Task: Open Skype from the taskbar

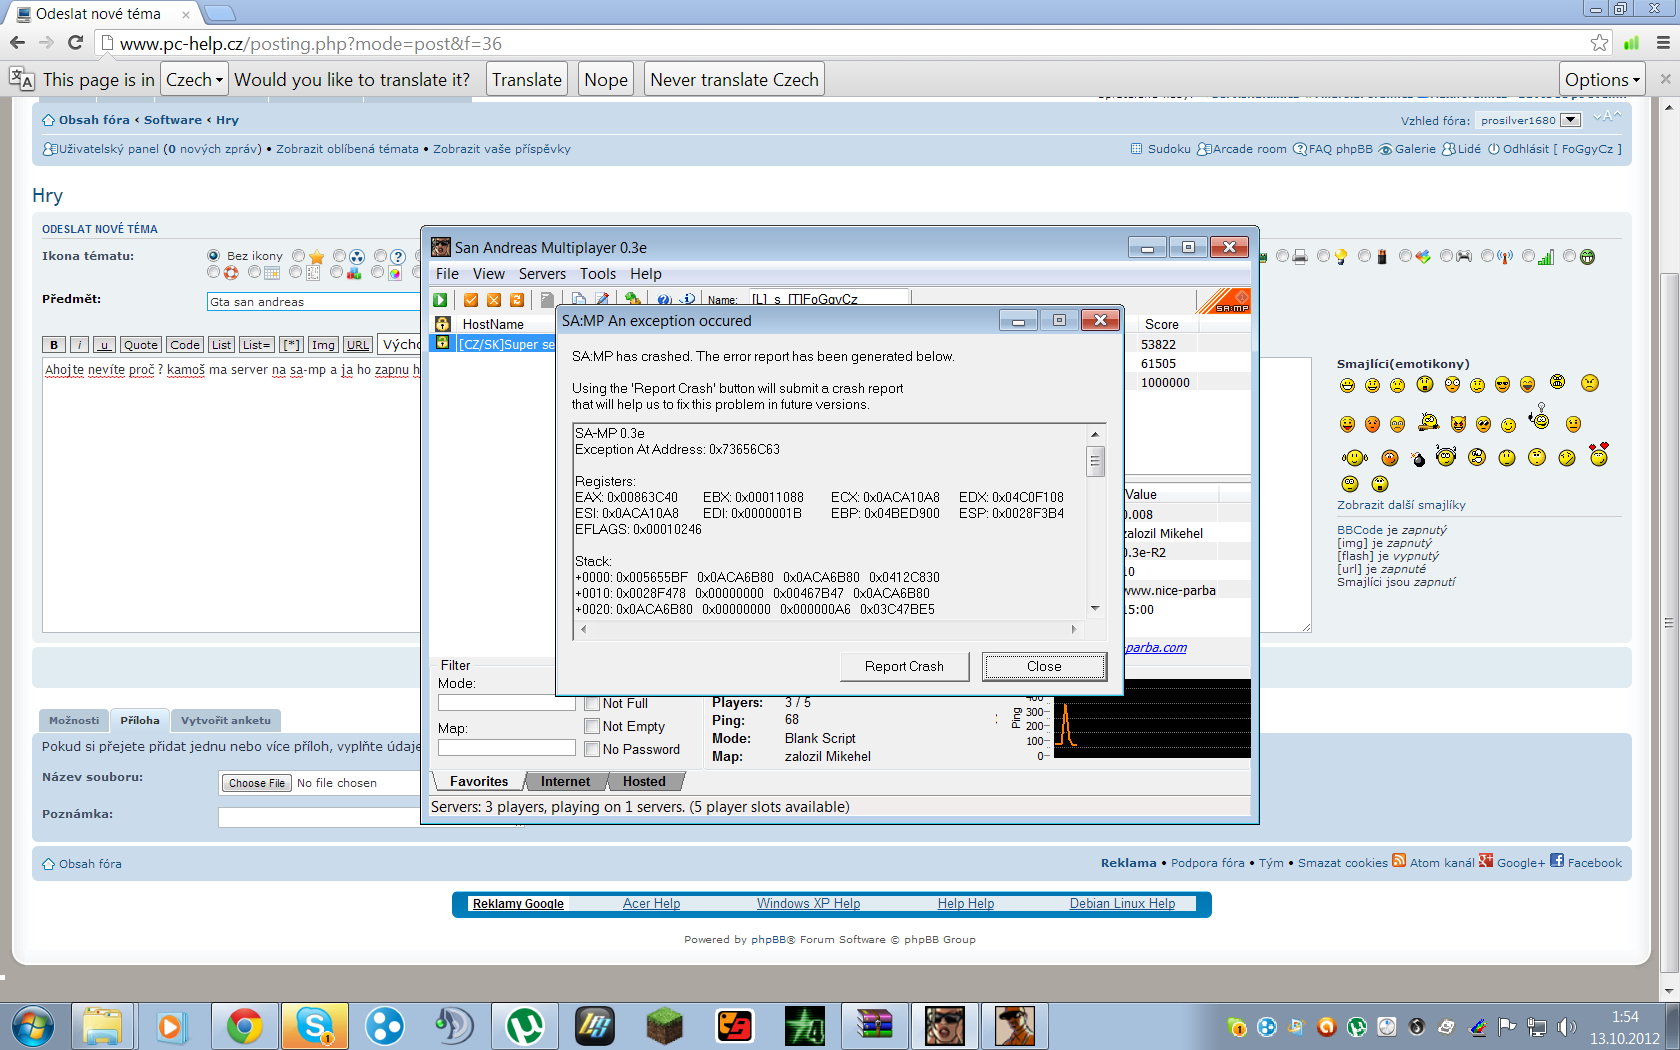Action: click(x=314, y=1026)
